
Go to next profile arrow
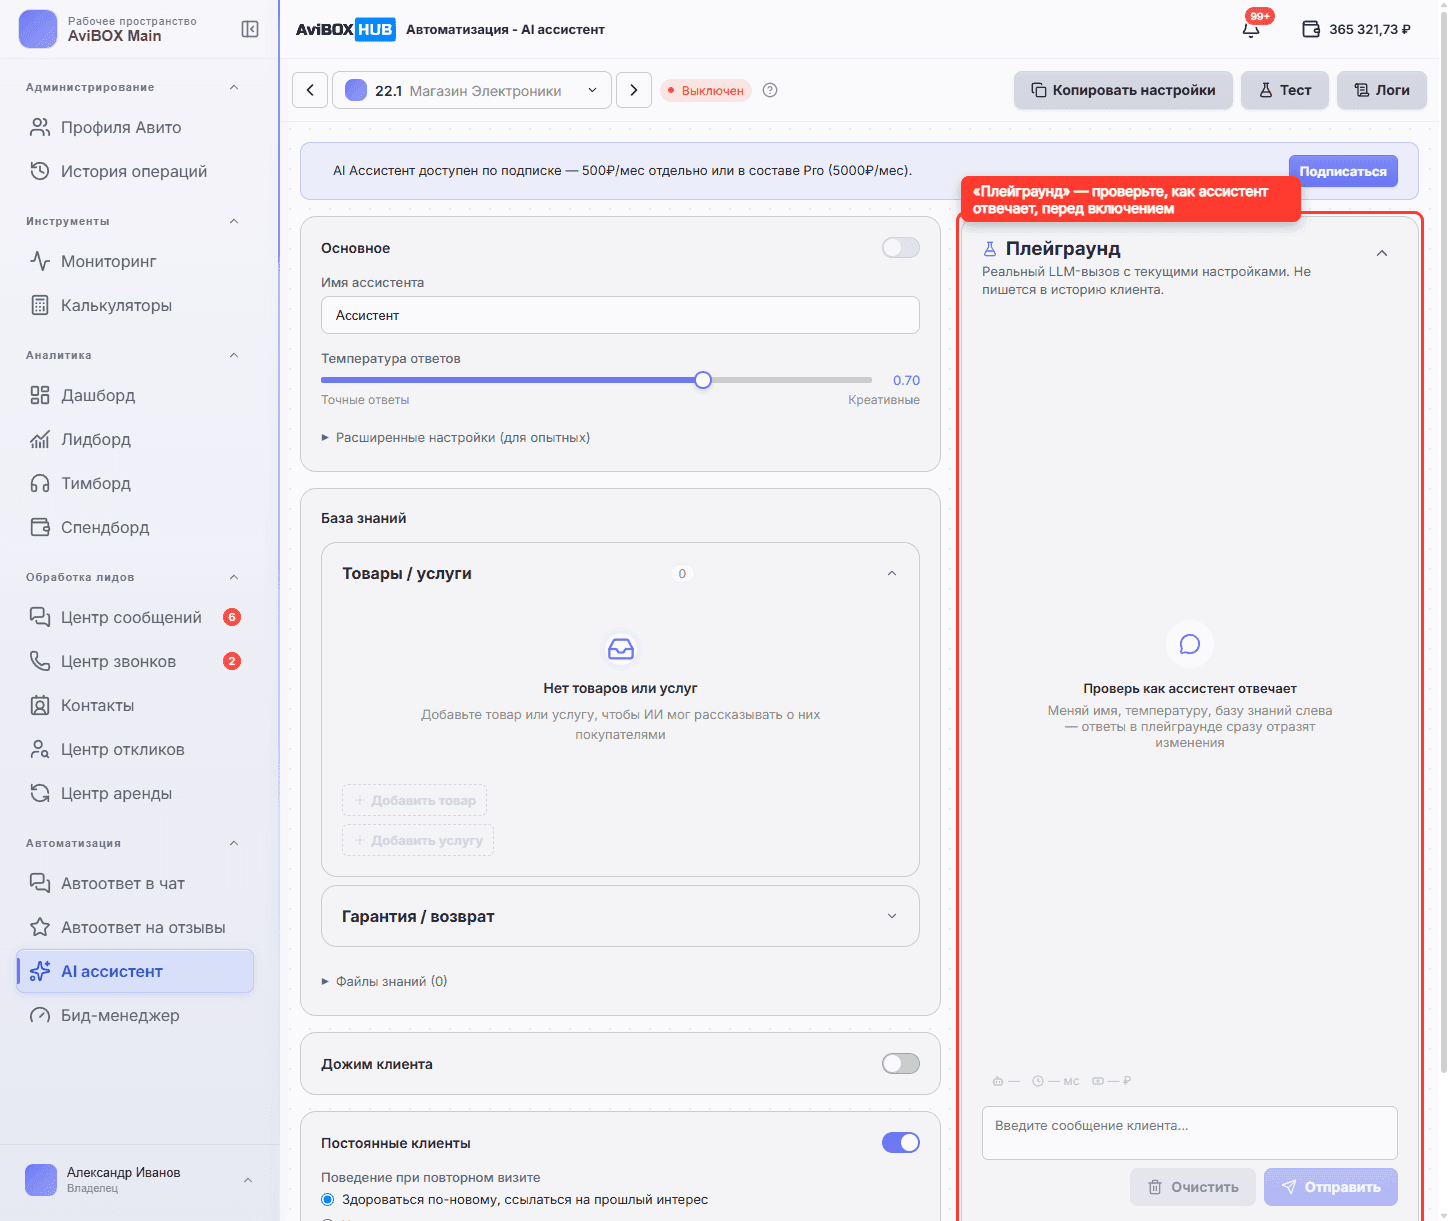click(634, 90)
